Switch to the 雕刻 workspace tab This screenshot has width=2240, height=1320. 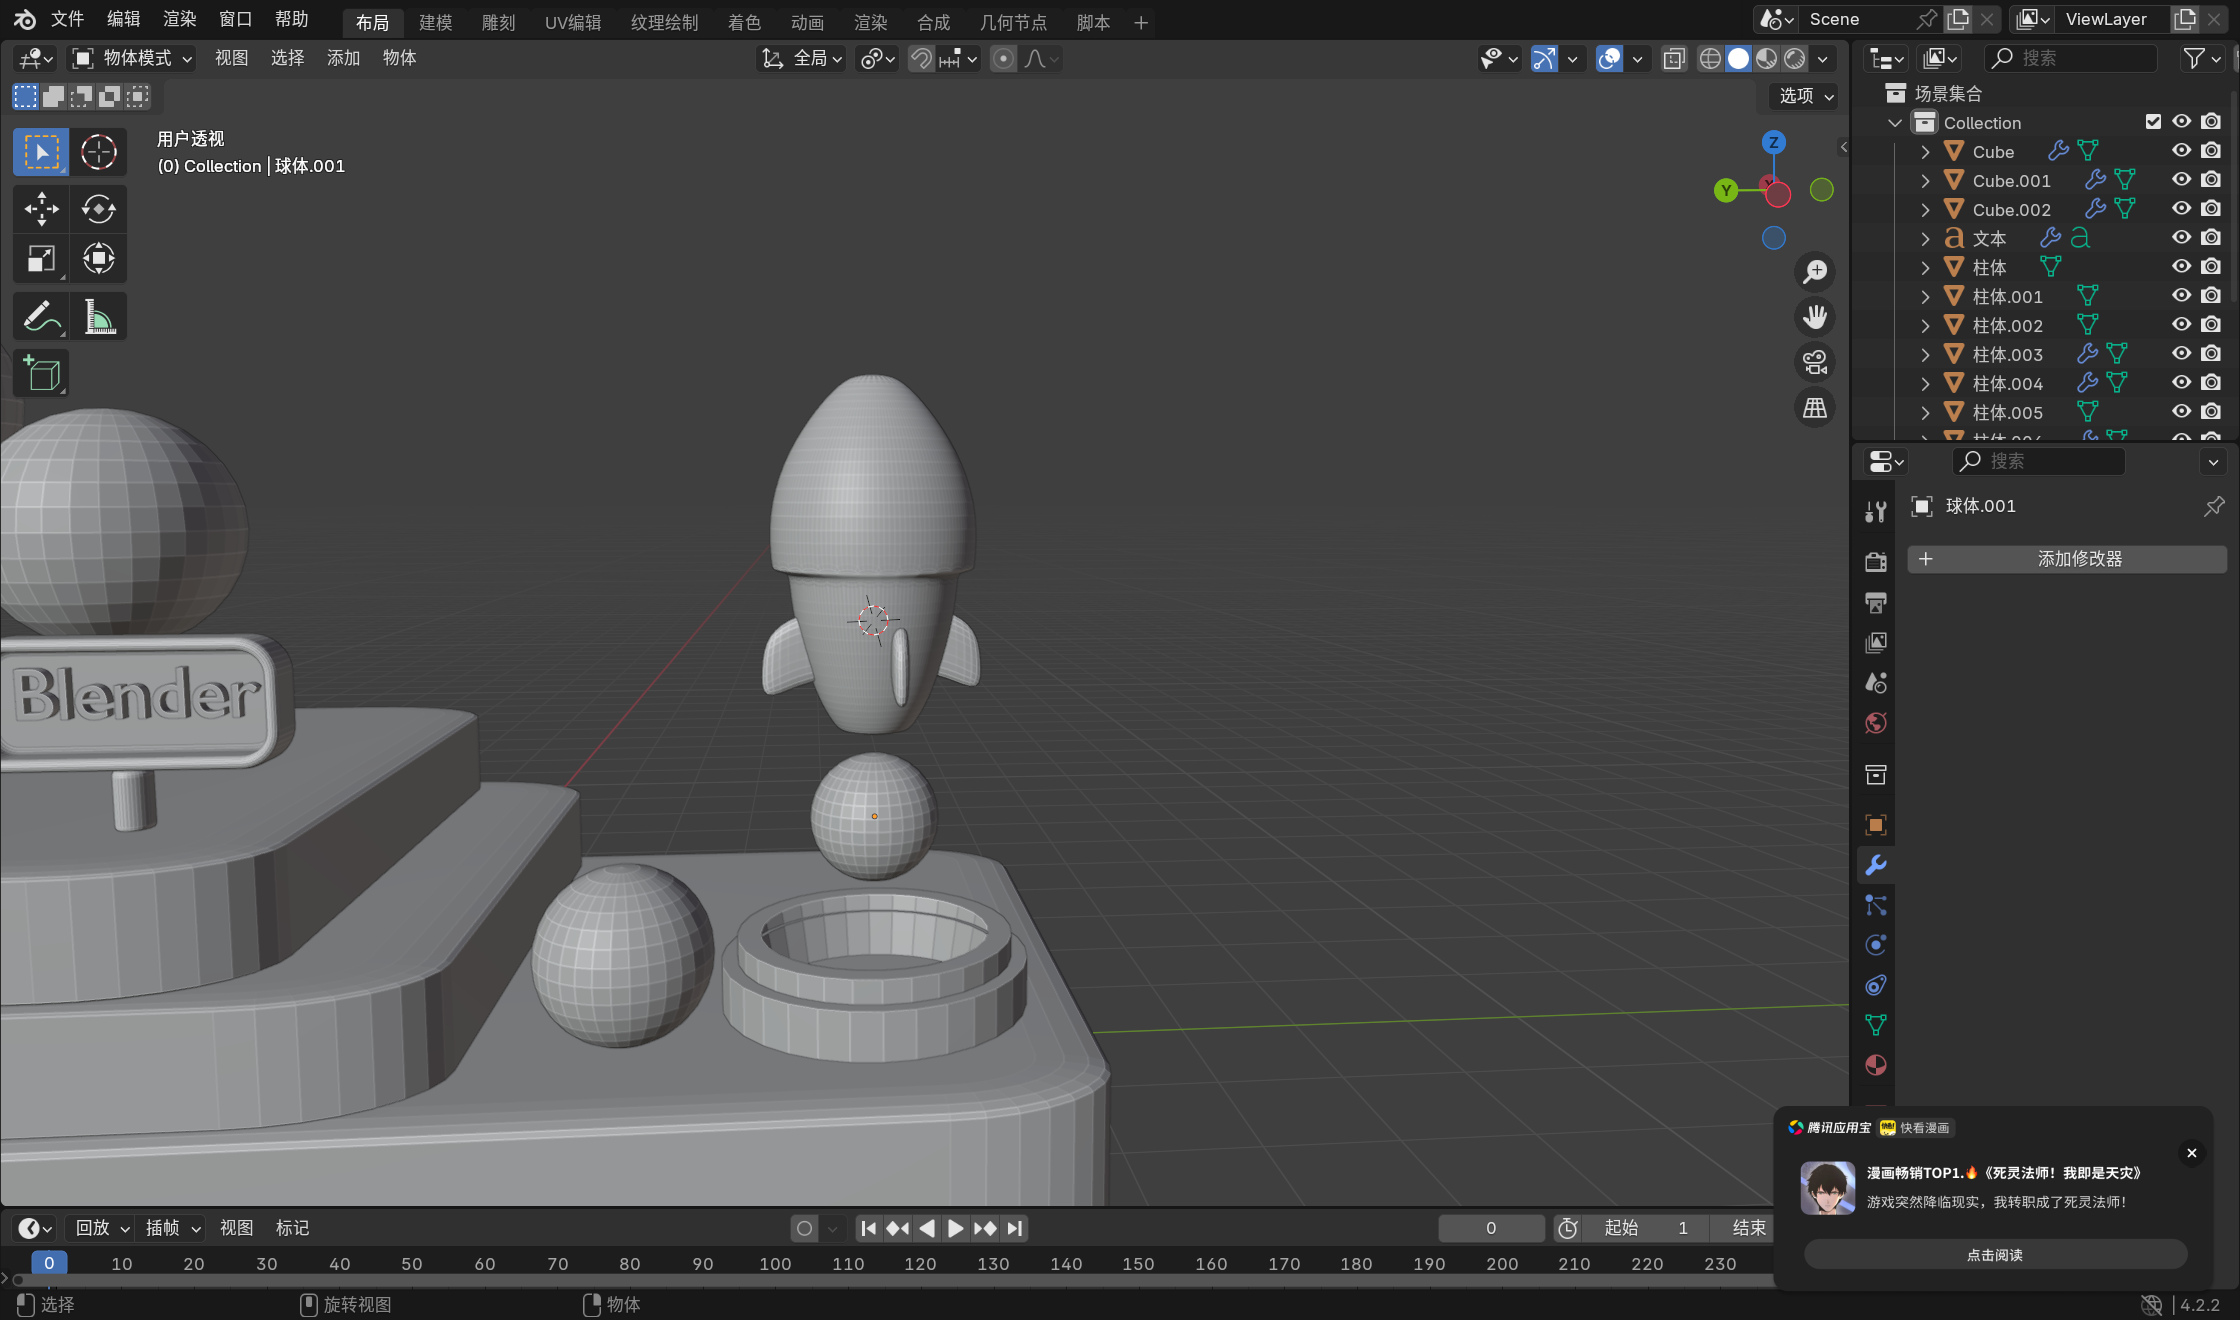[498, 22]
